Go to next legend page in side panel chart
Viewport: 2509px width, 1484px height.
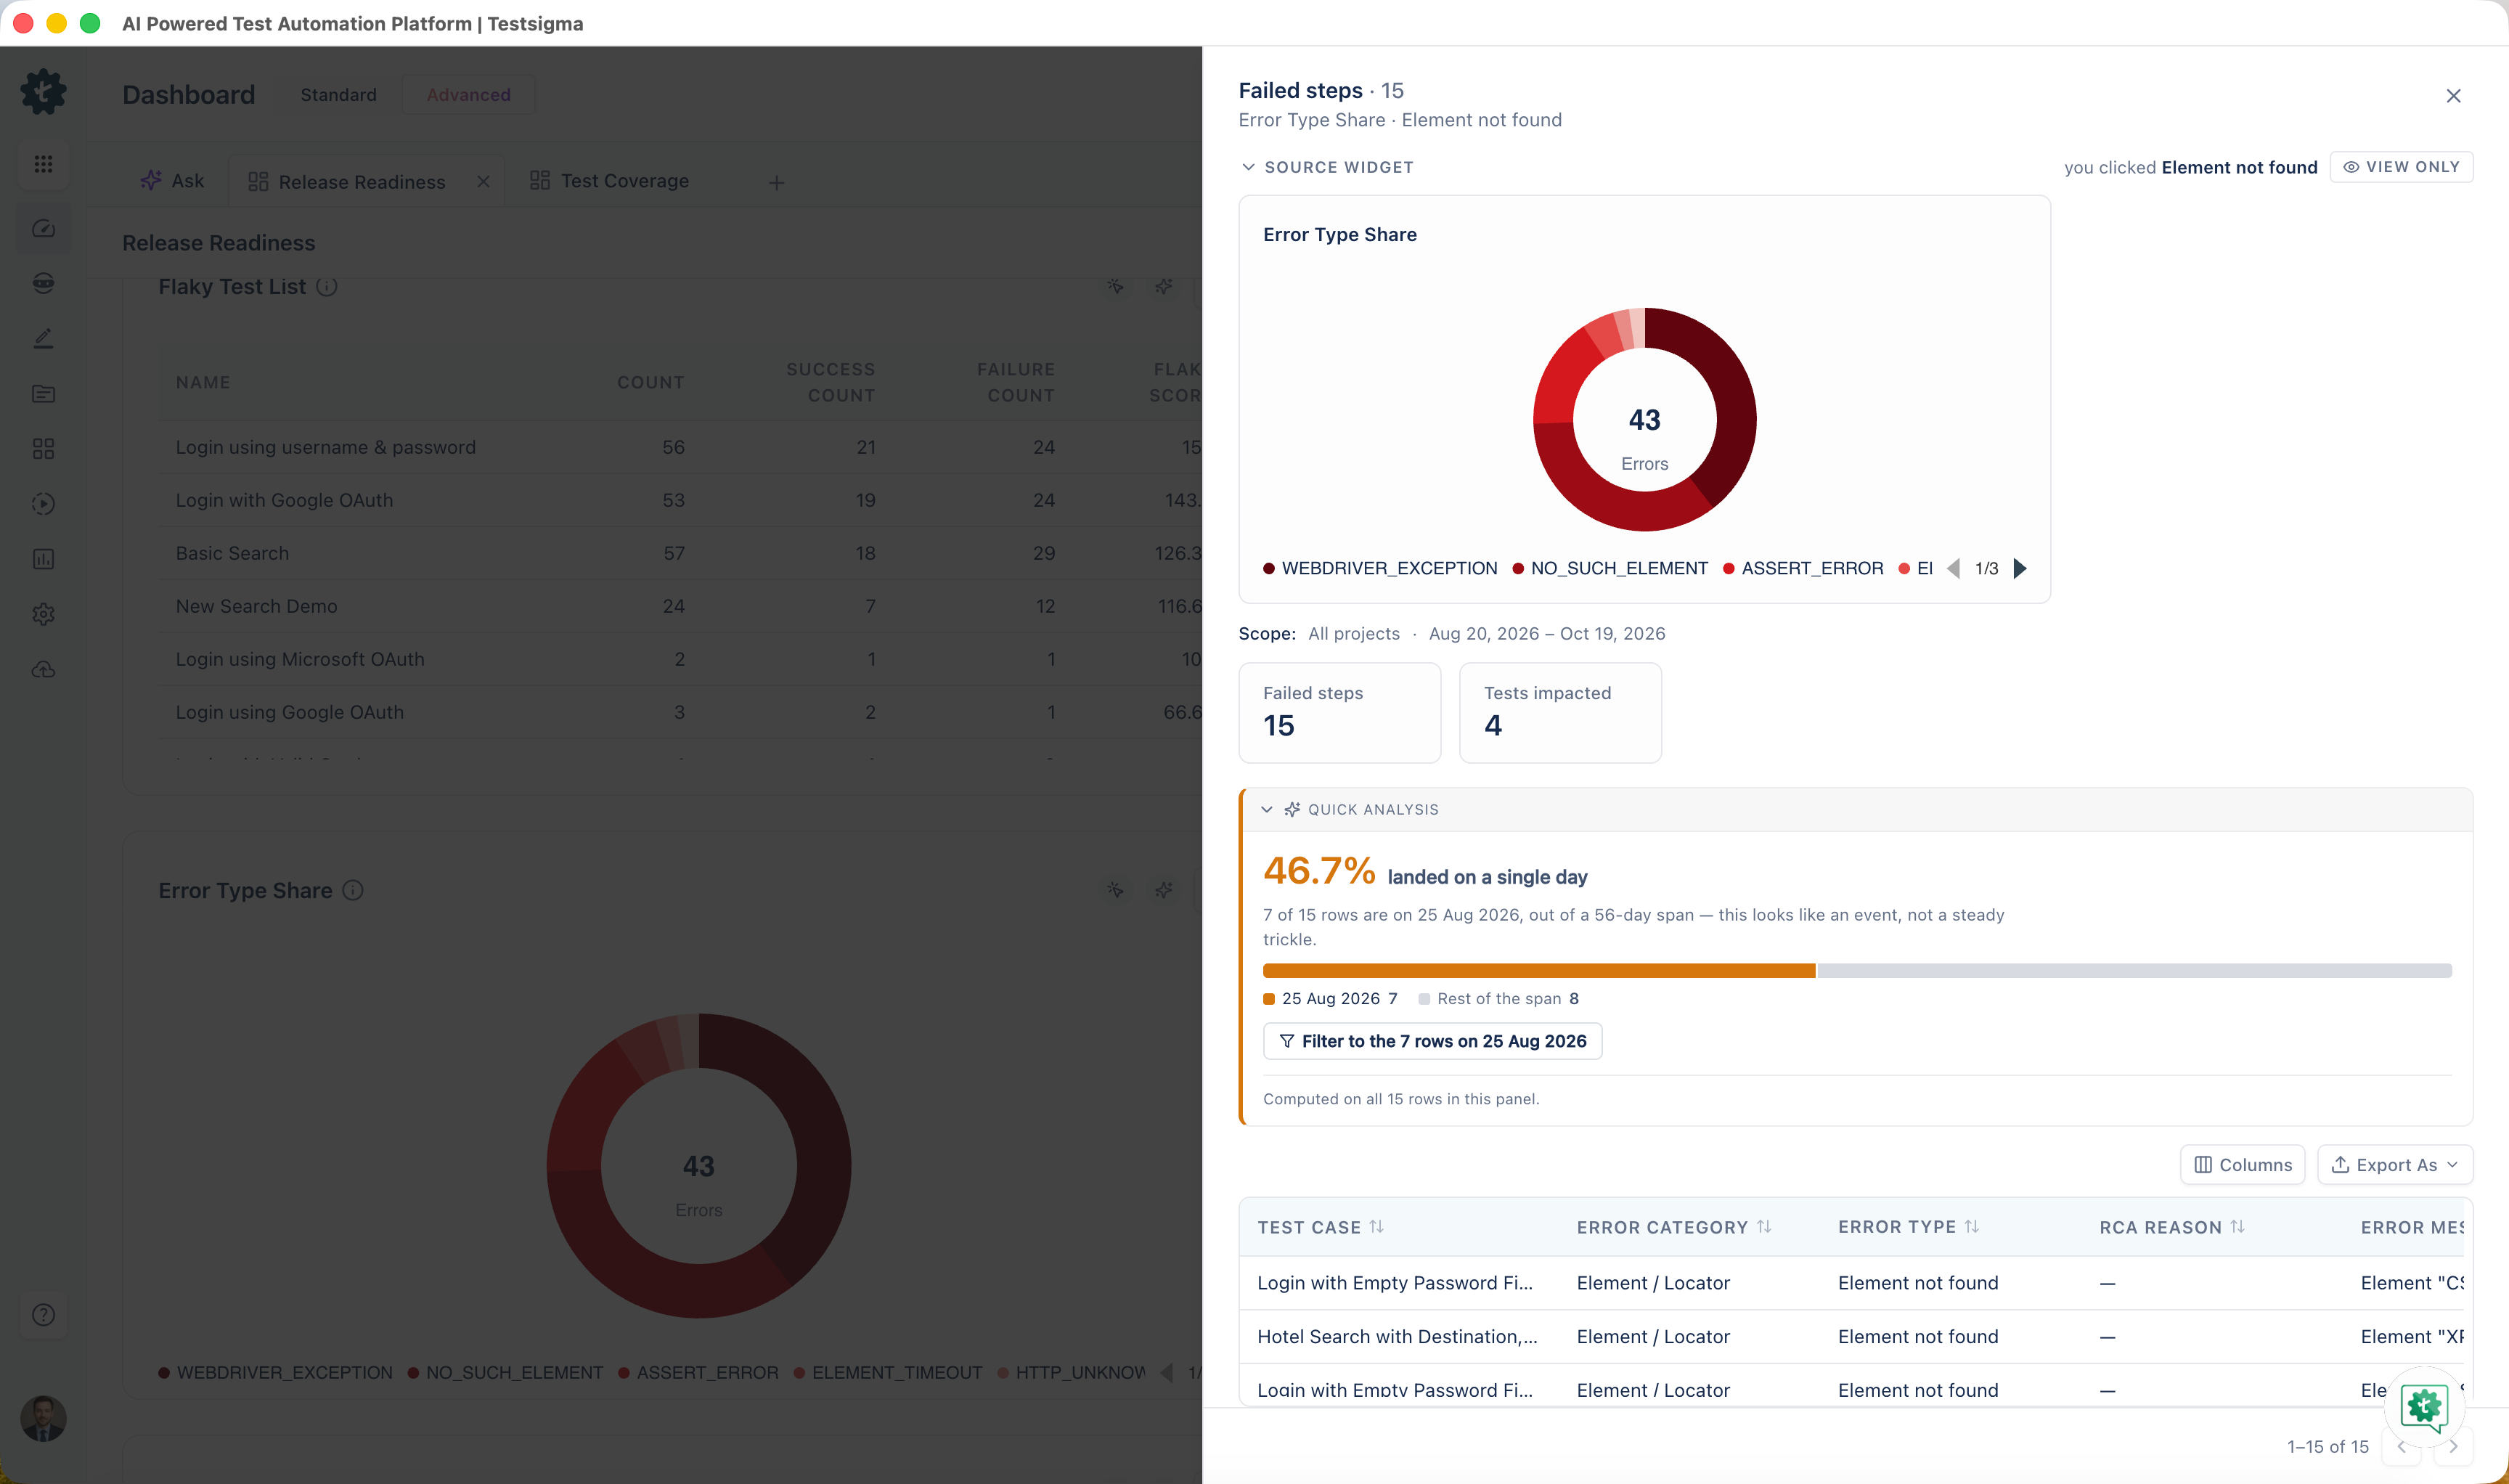coord(2020,569)
